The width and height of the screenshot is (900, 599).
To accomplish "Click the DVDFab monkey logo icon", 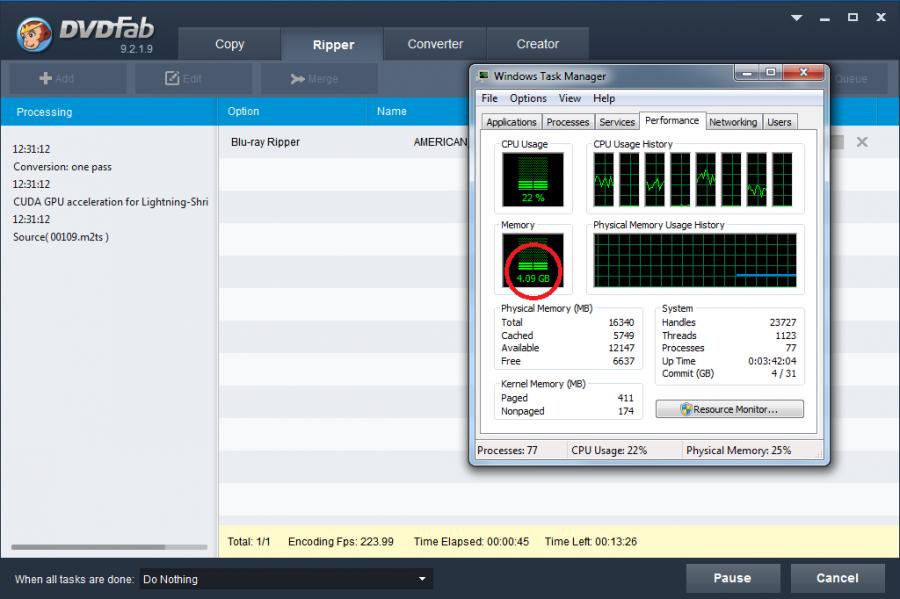I will (34, 34).
